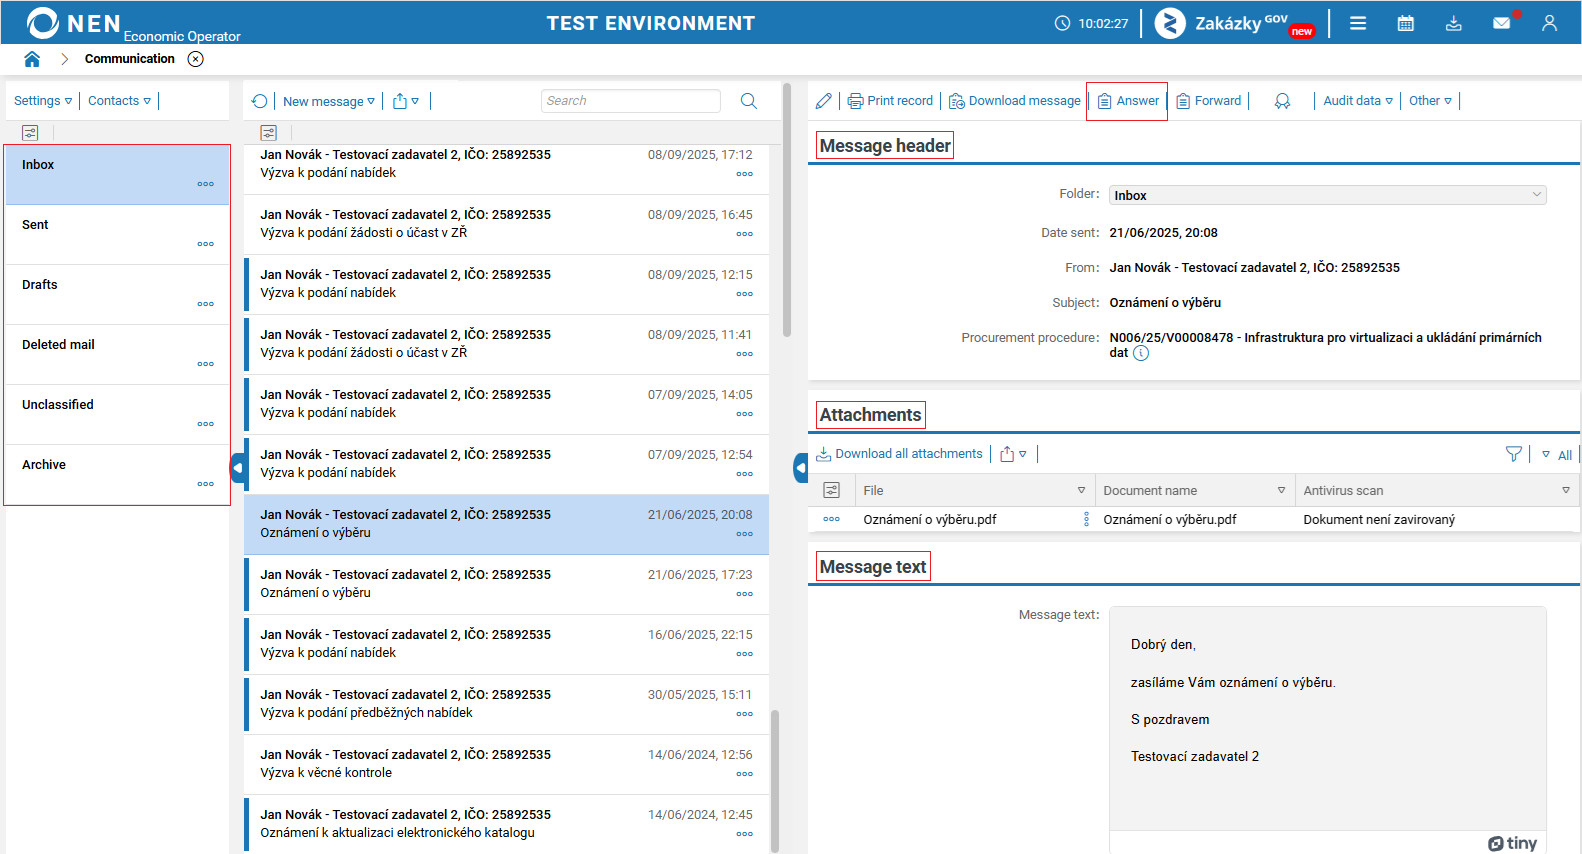Image resolution: width=1582 pixels, height=854 pixels.
Task: Close the Communication breadcrumb tab
Action: pos(196,59)
